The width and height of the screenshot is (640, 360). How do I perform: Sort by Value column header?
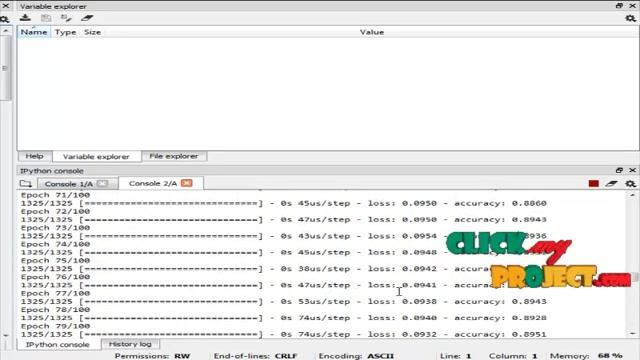[372, 32]
